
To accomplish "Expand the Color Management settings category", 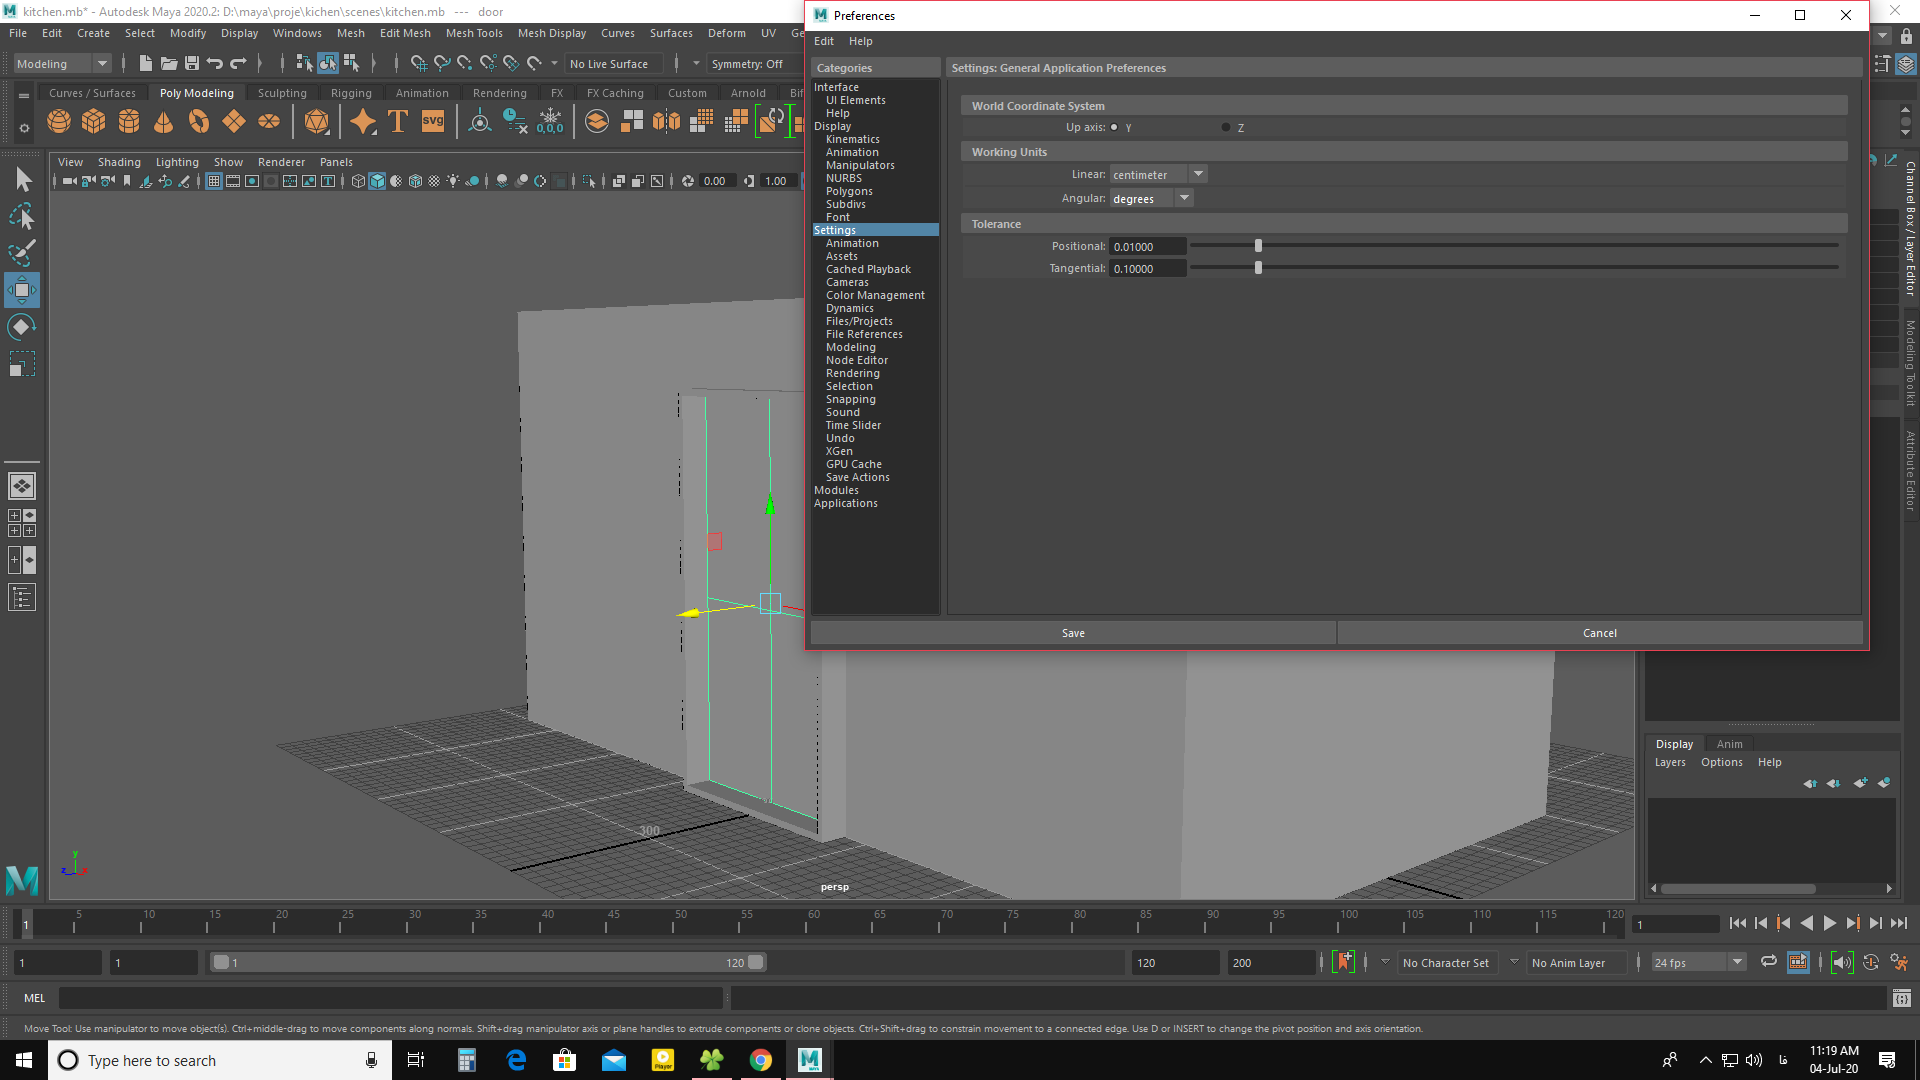I will click(874, 294).
